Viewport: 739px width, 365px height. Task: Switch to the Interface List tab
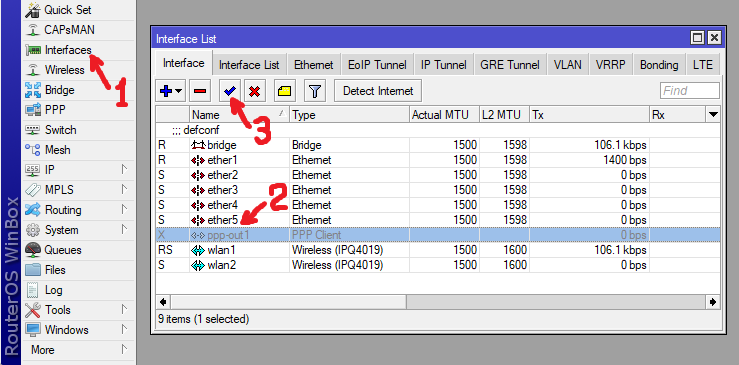pos(249,65)
